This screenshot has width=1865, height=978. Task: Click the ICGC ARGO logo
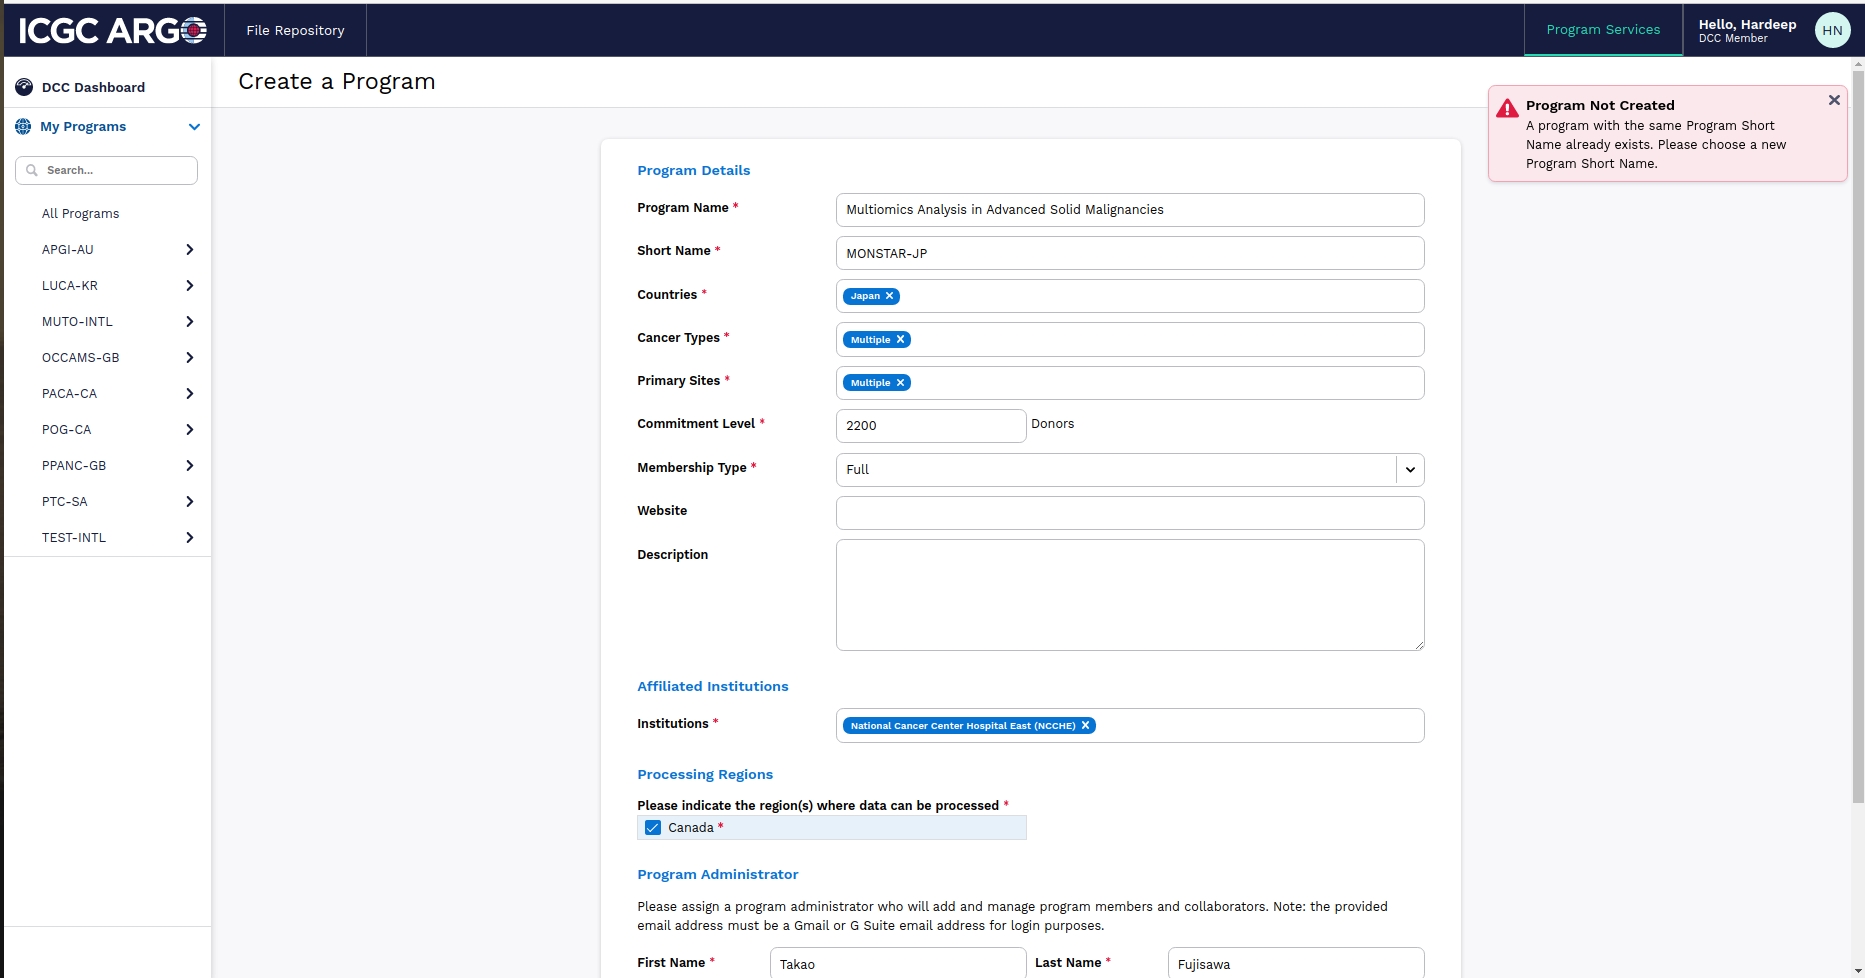[x=110, y=30]
